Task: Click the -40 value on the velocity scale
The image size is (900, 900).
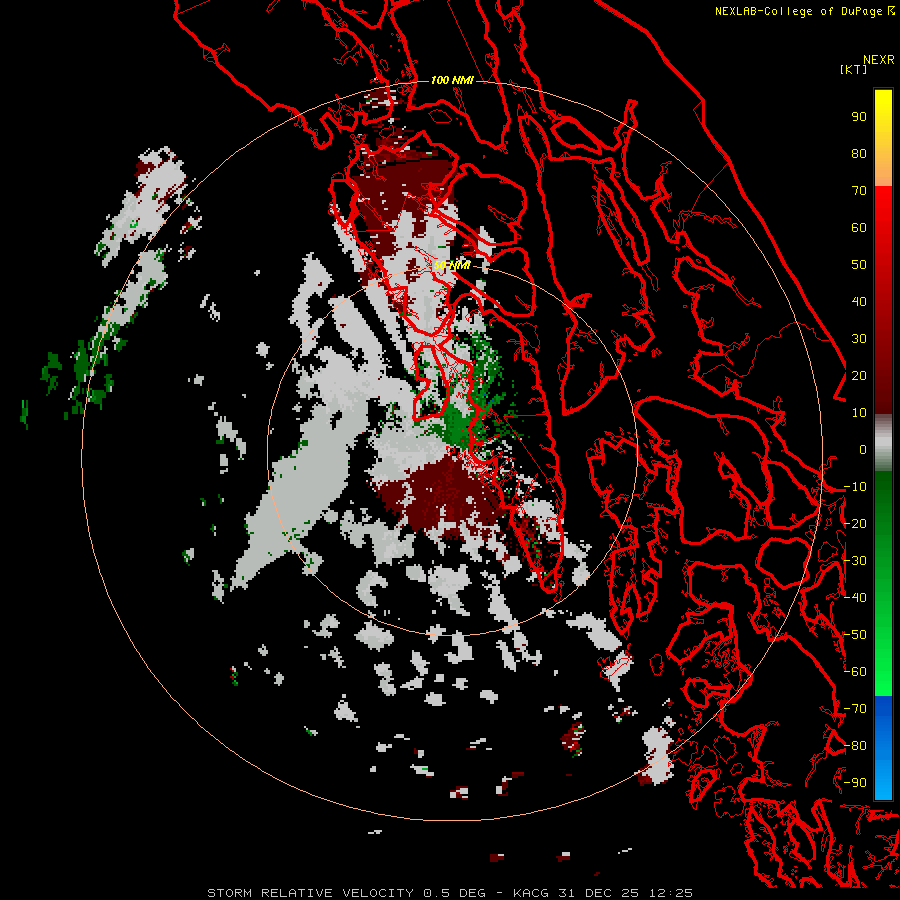Action: (855, 598)
